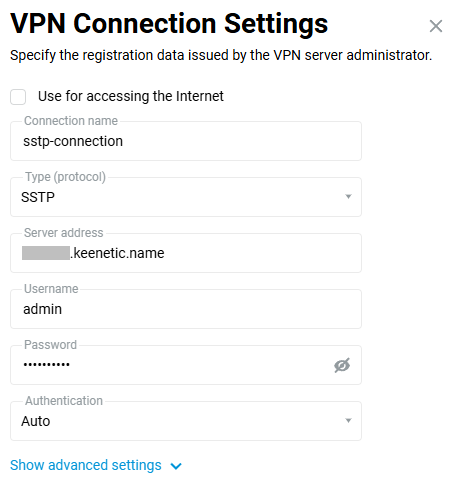Toggle password visibility eye icon
Screen dimensions: 453x486
(342, 365)
